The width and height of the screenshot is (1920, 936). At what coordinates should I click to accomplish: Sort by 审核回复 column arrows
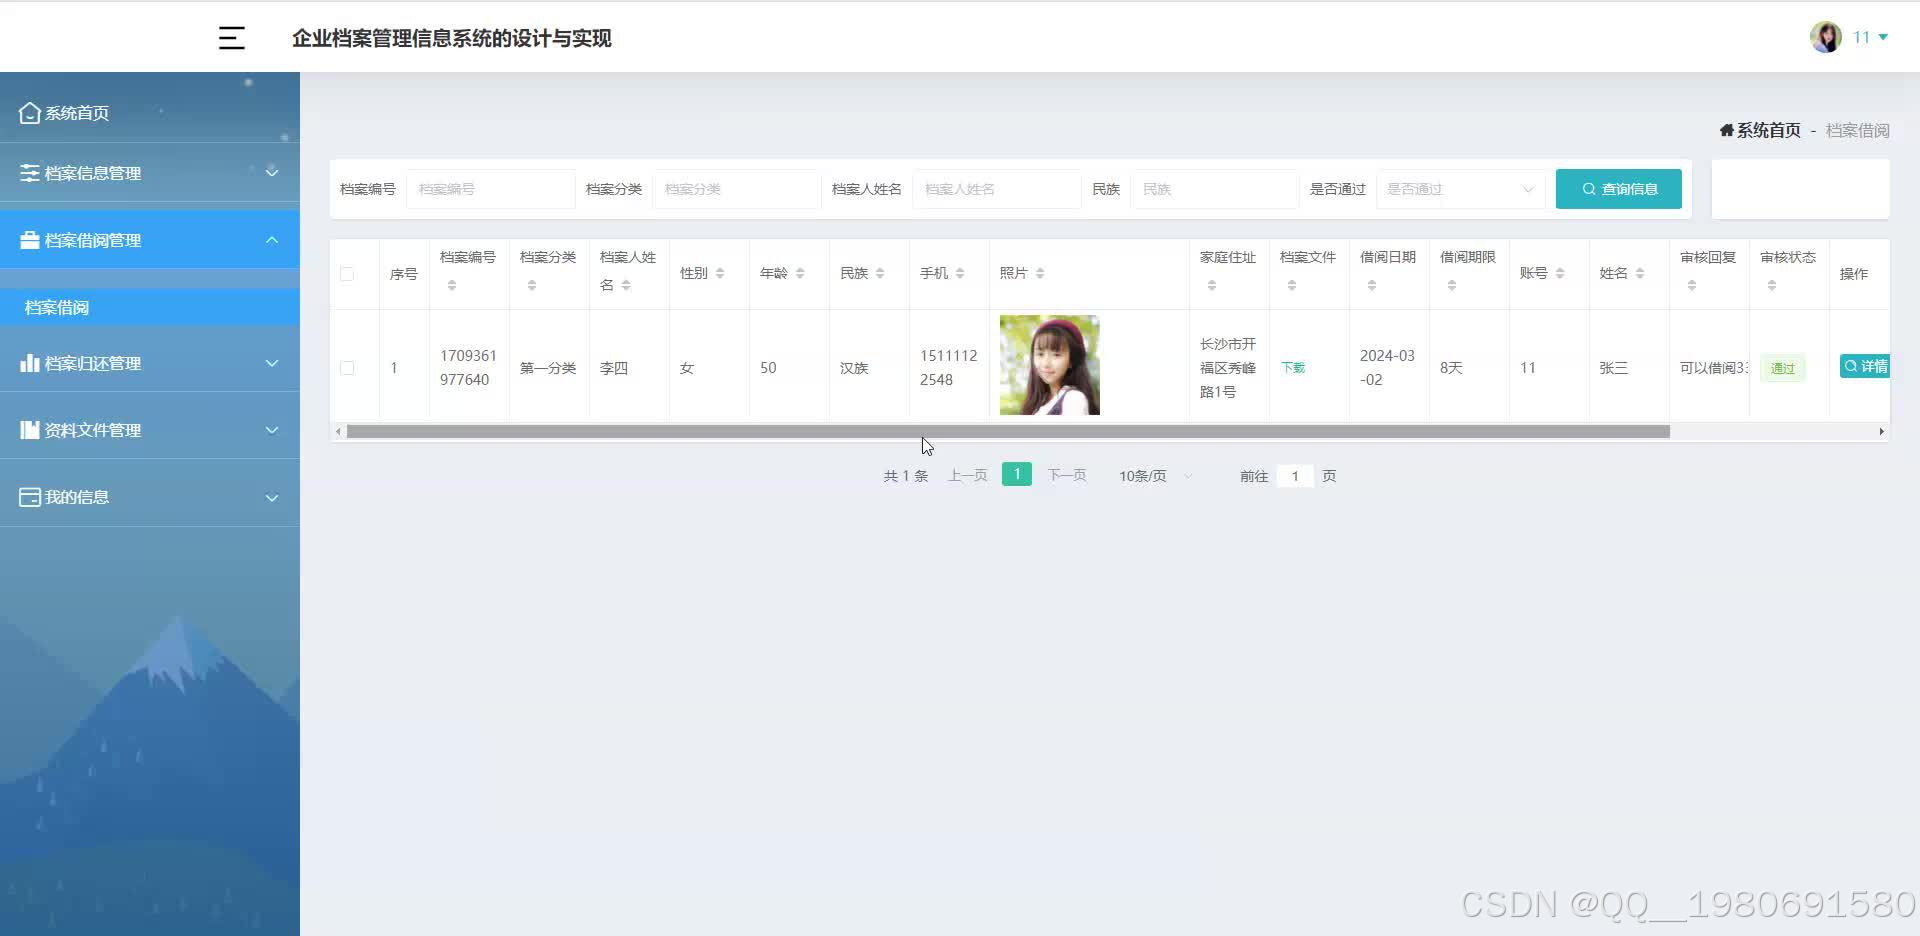pos(1692,286)
